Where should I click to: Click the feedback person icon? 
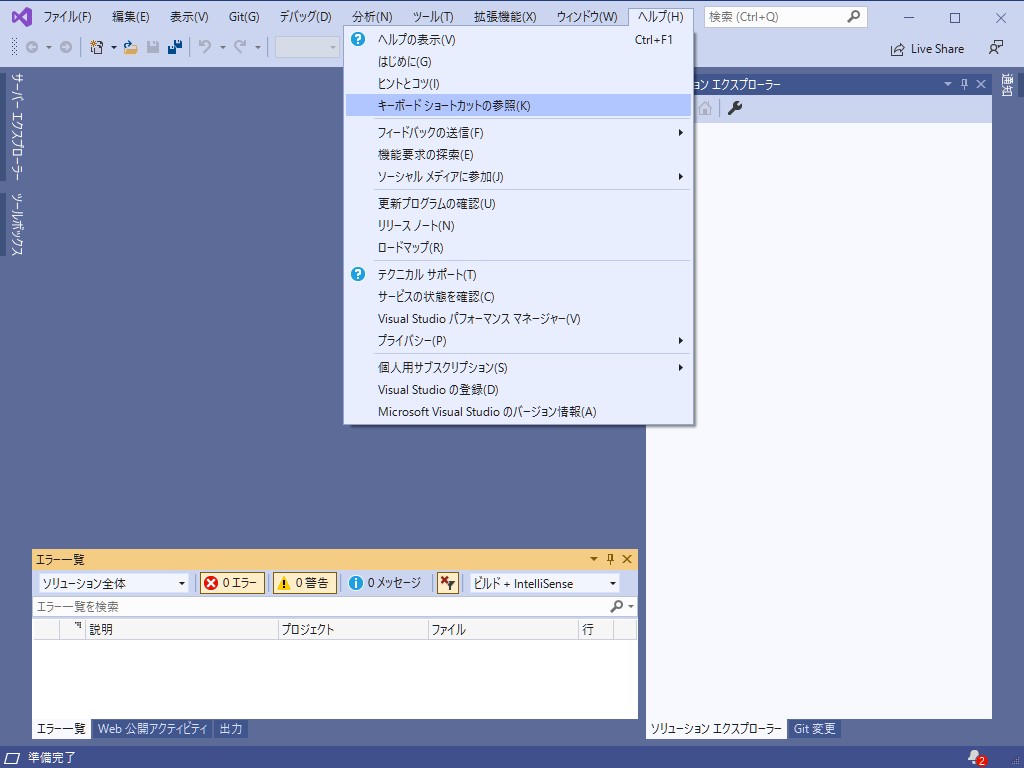tap(996, 48)
